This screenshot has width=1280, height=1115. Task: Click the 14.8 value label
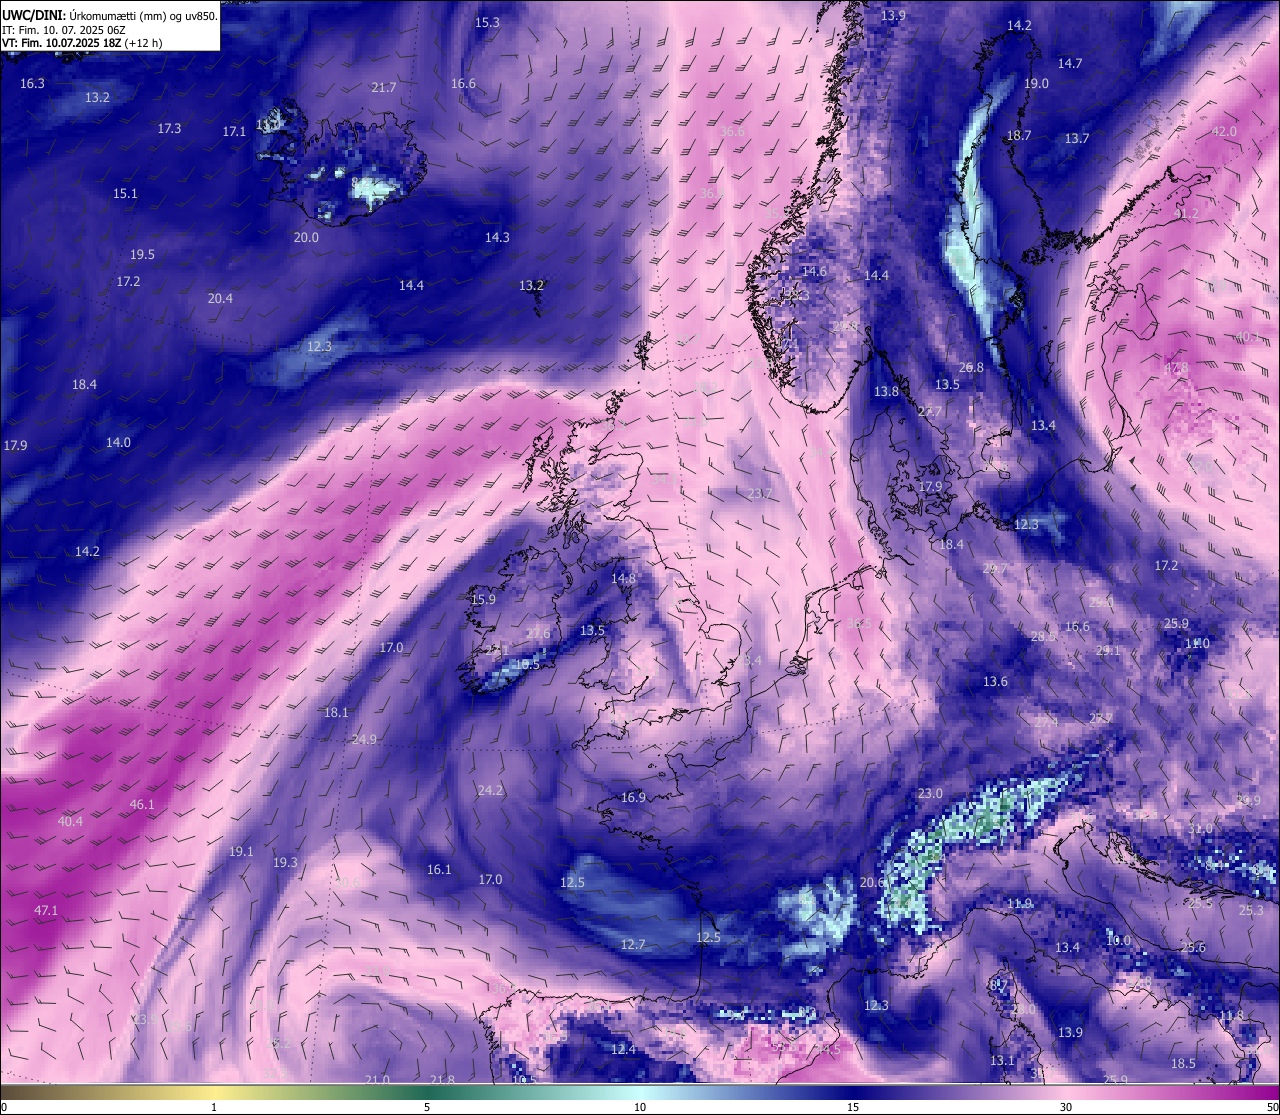624,579
